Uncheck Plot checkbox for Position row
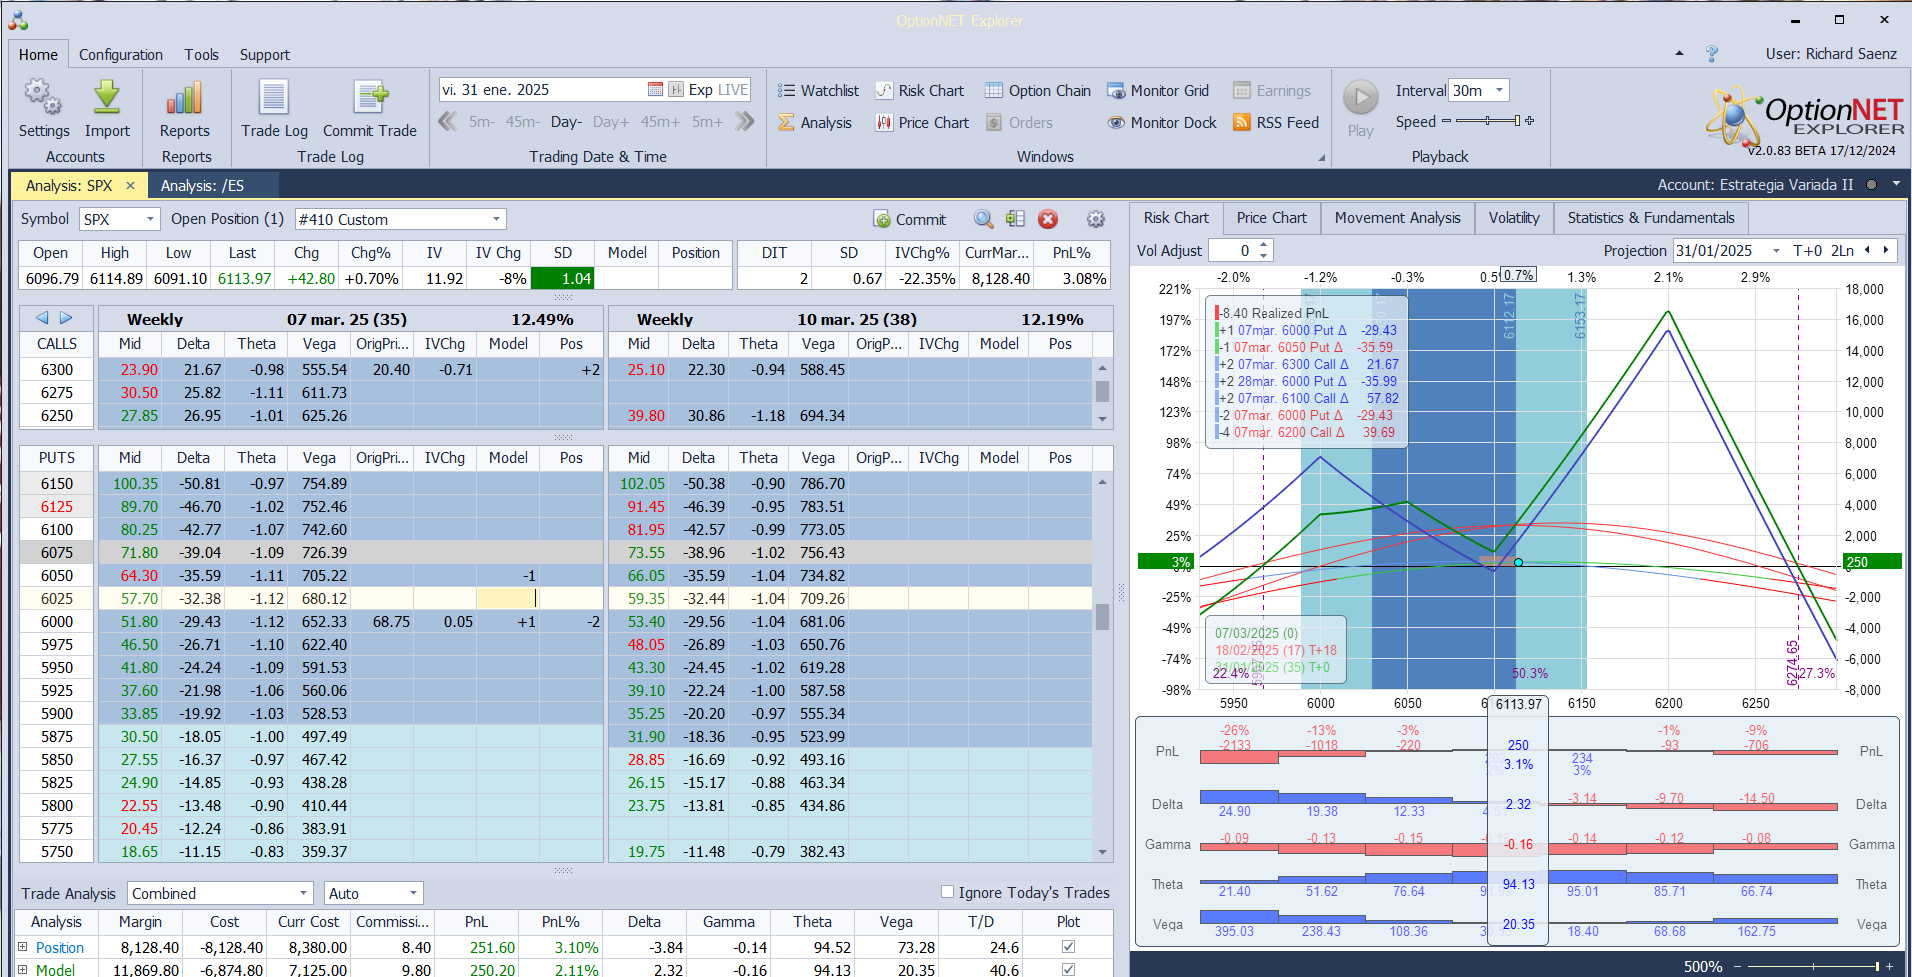The height and width of the screenshot is (977, 1912). [x=1068, y=946]
